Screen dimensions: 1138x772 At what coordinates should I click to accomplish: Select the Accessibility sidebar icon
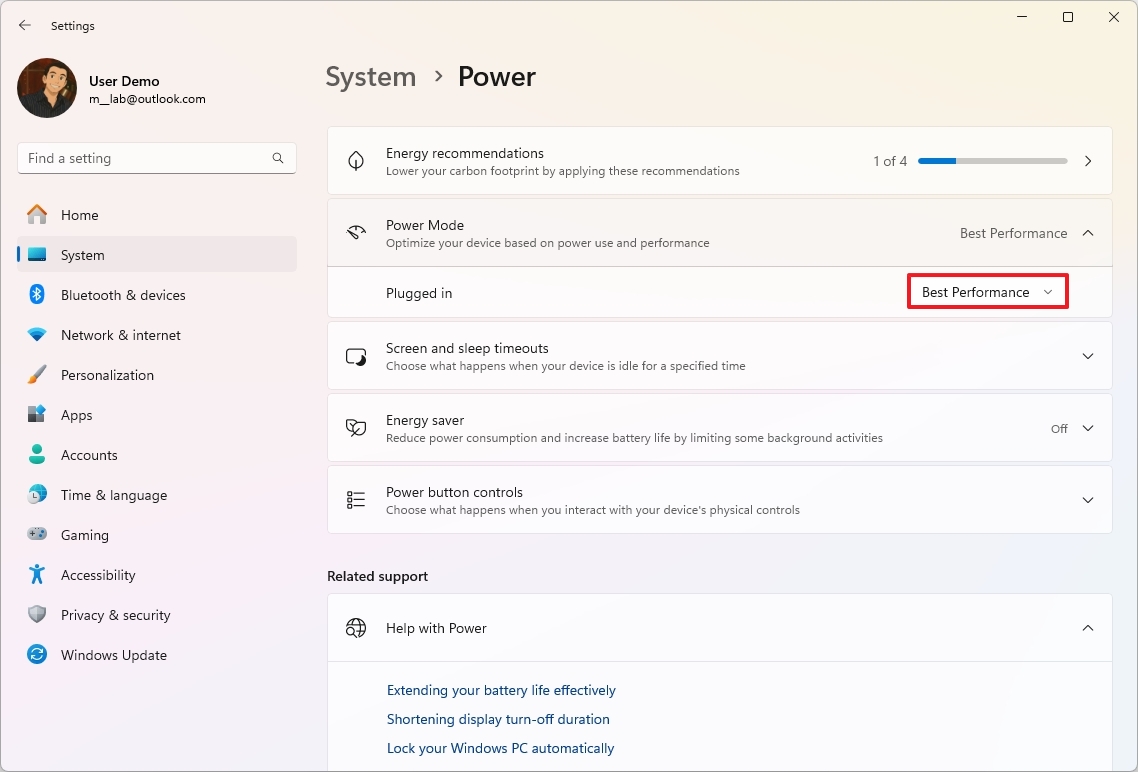[37, 574]
